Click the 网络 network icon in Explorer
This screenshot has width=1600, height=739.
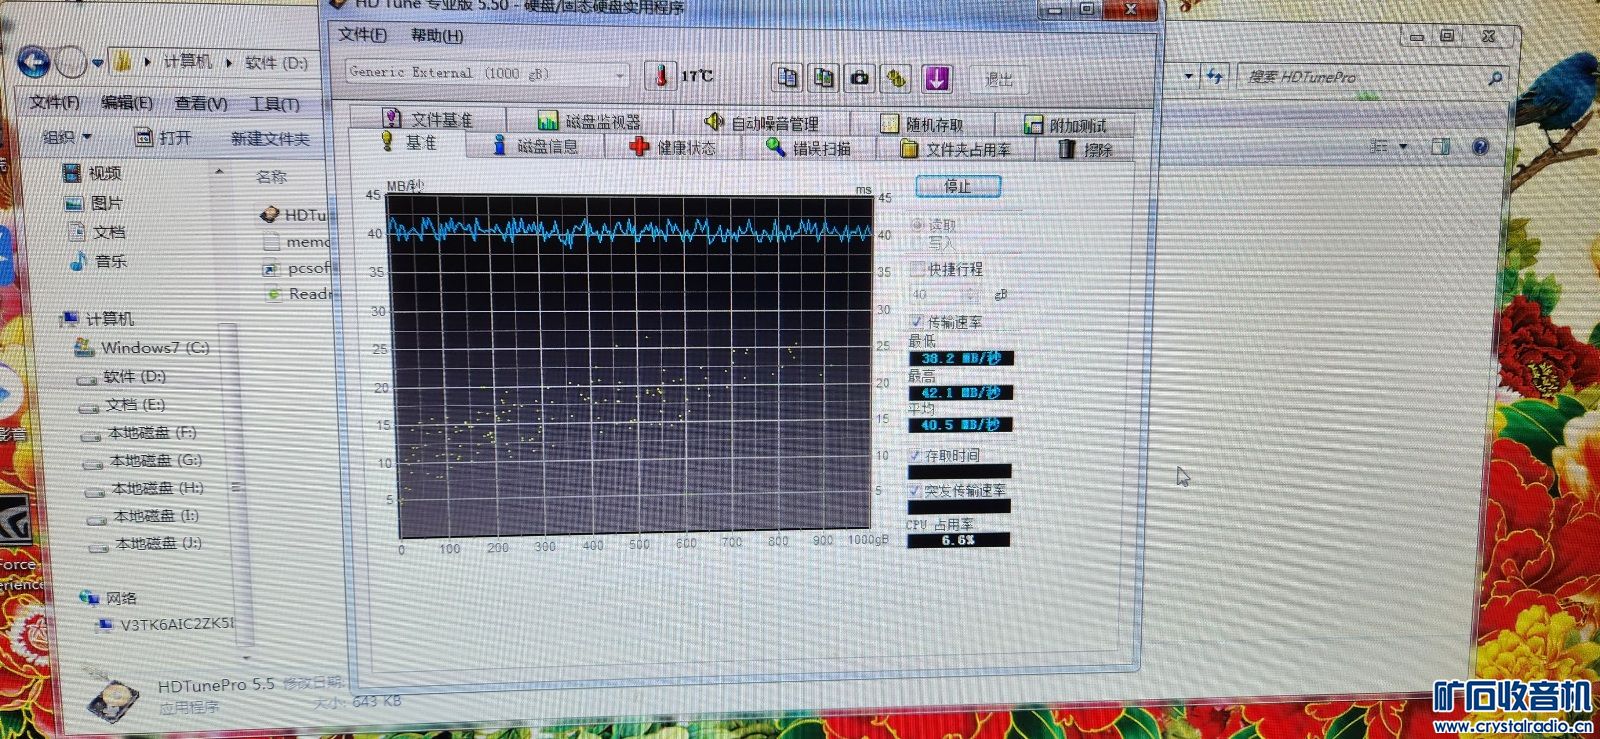click(x=91, y=598)
